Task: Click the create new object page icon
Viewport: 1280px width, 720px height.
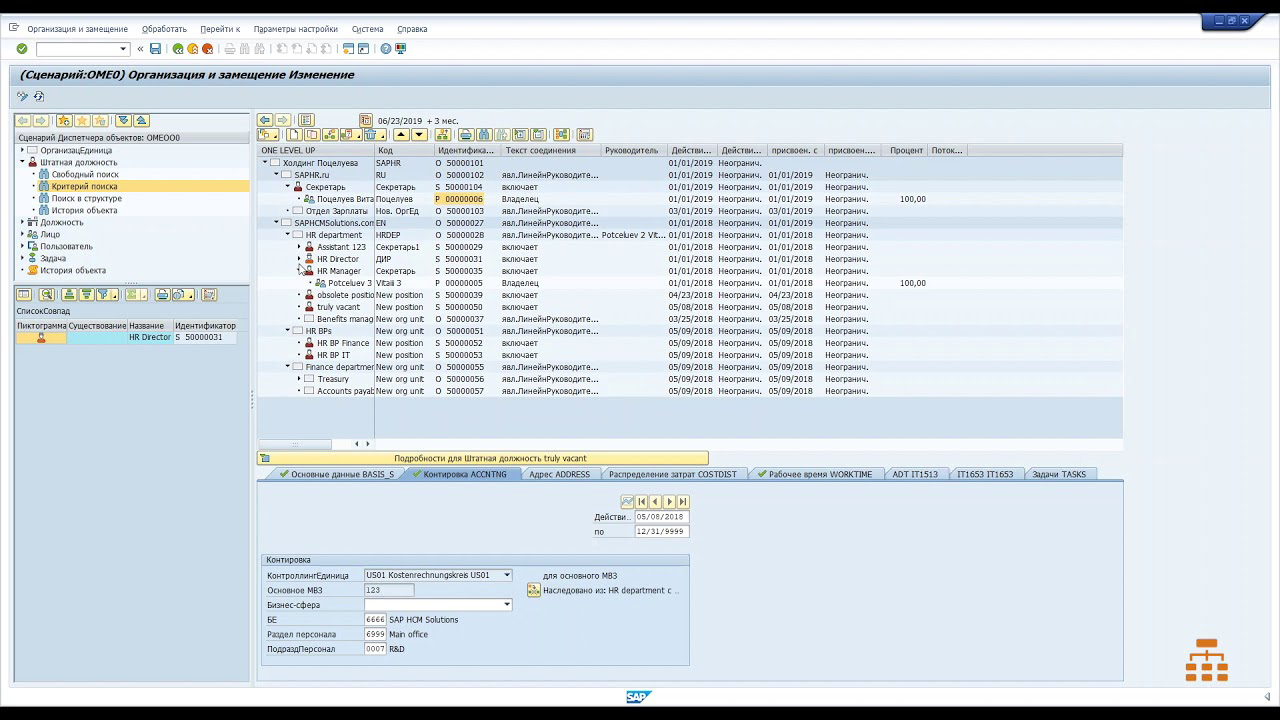Action: [x=294, y=135]
